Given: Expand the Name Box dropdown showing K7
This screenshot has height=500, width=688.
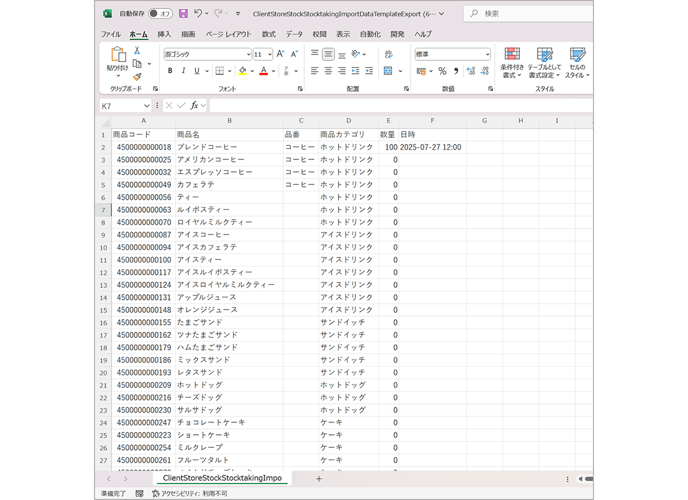Looking at the screenshot, I should point(147,106).
